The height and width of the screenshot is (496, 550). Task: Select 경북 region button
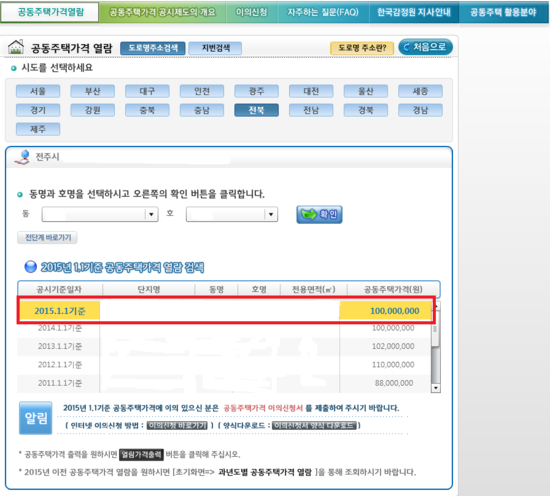366,110
